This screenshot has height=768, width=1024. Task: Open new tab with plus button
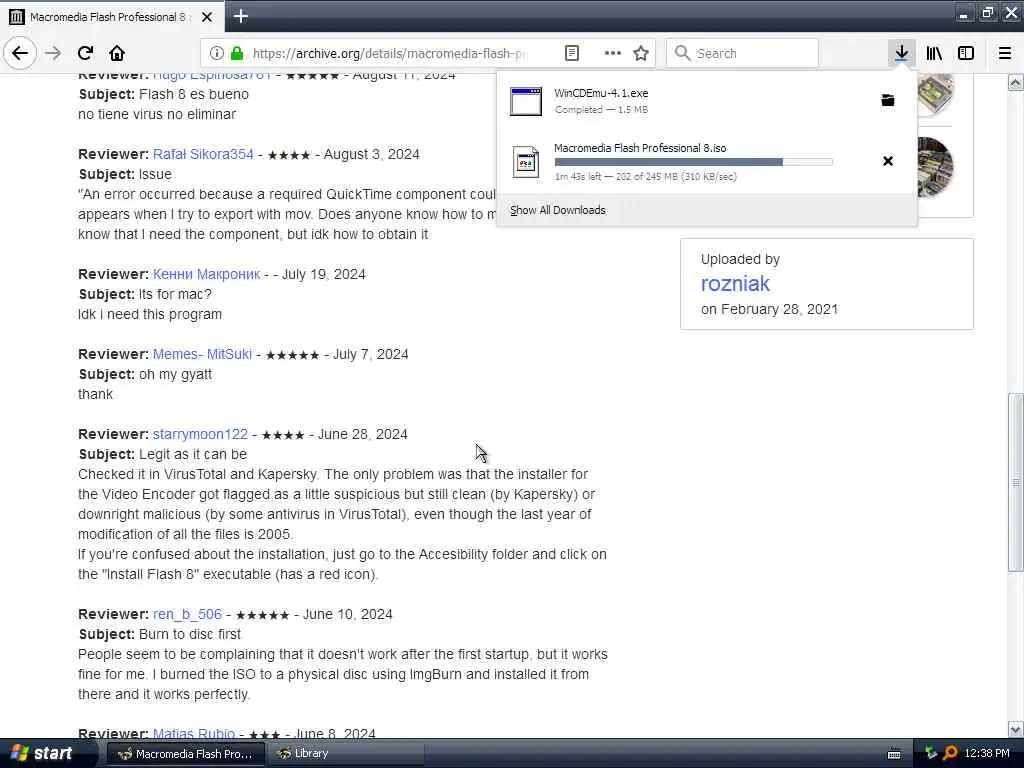point(240,16)
